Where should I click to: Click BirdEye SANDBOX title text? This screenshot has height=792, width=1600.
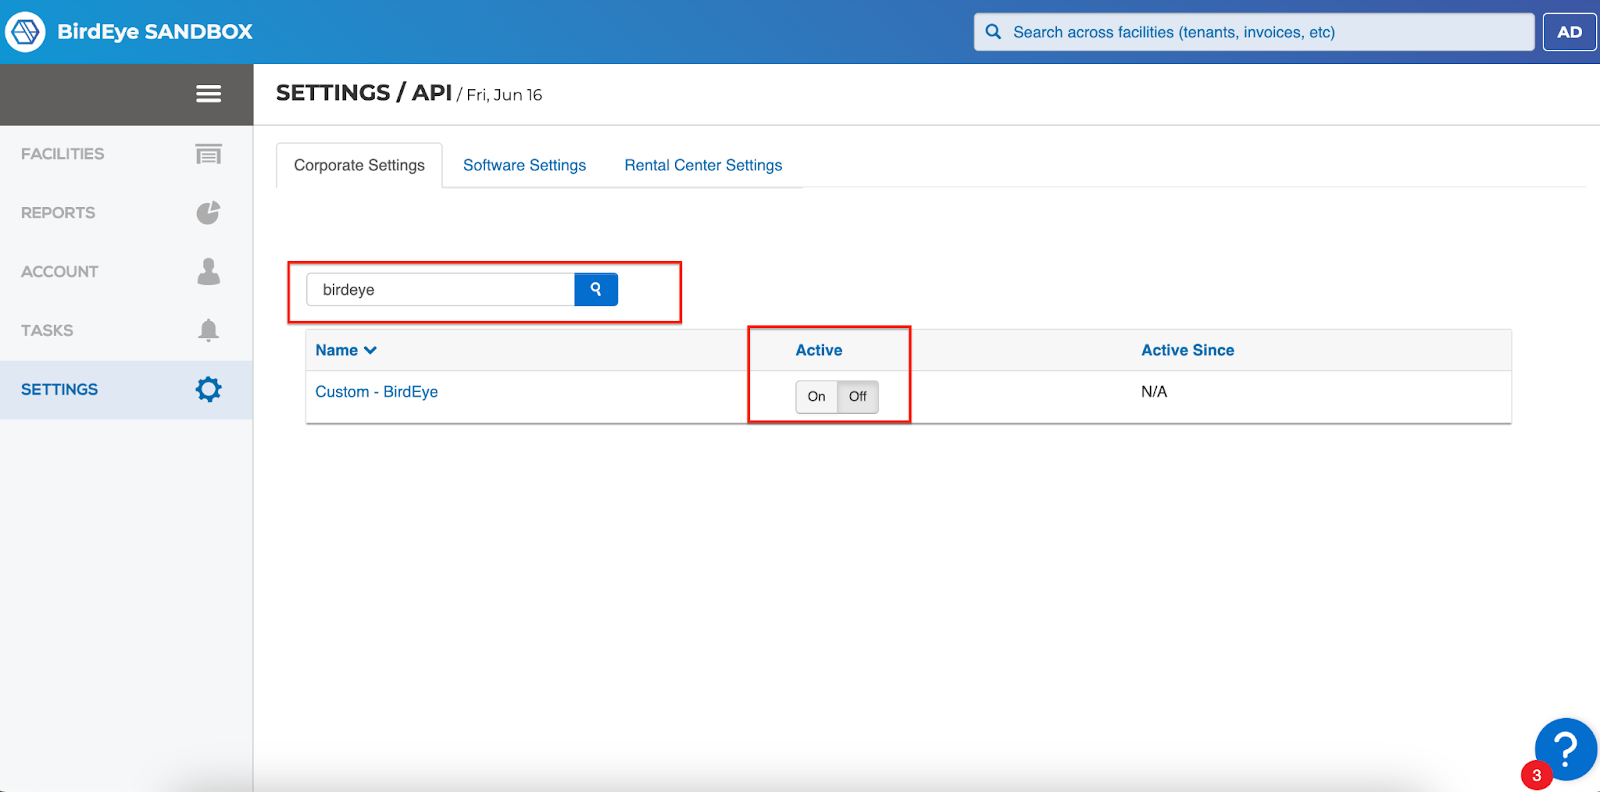point(155,32)
